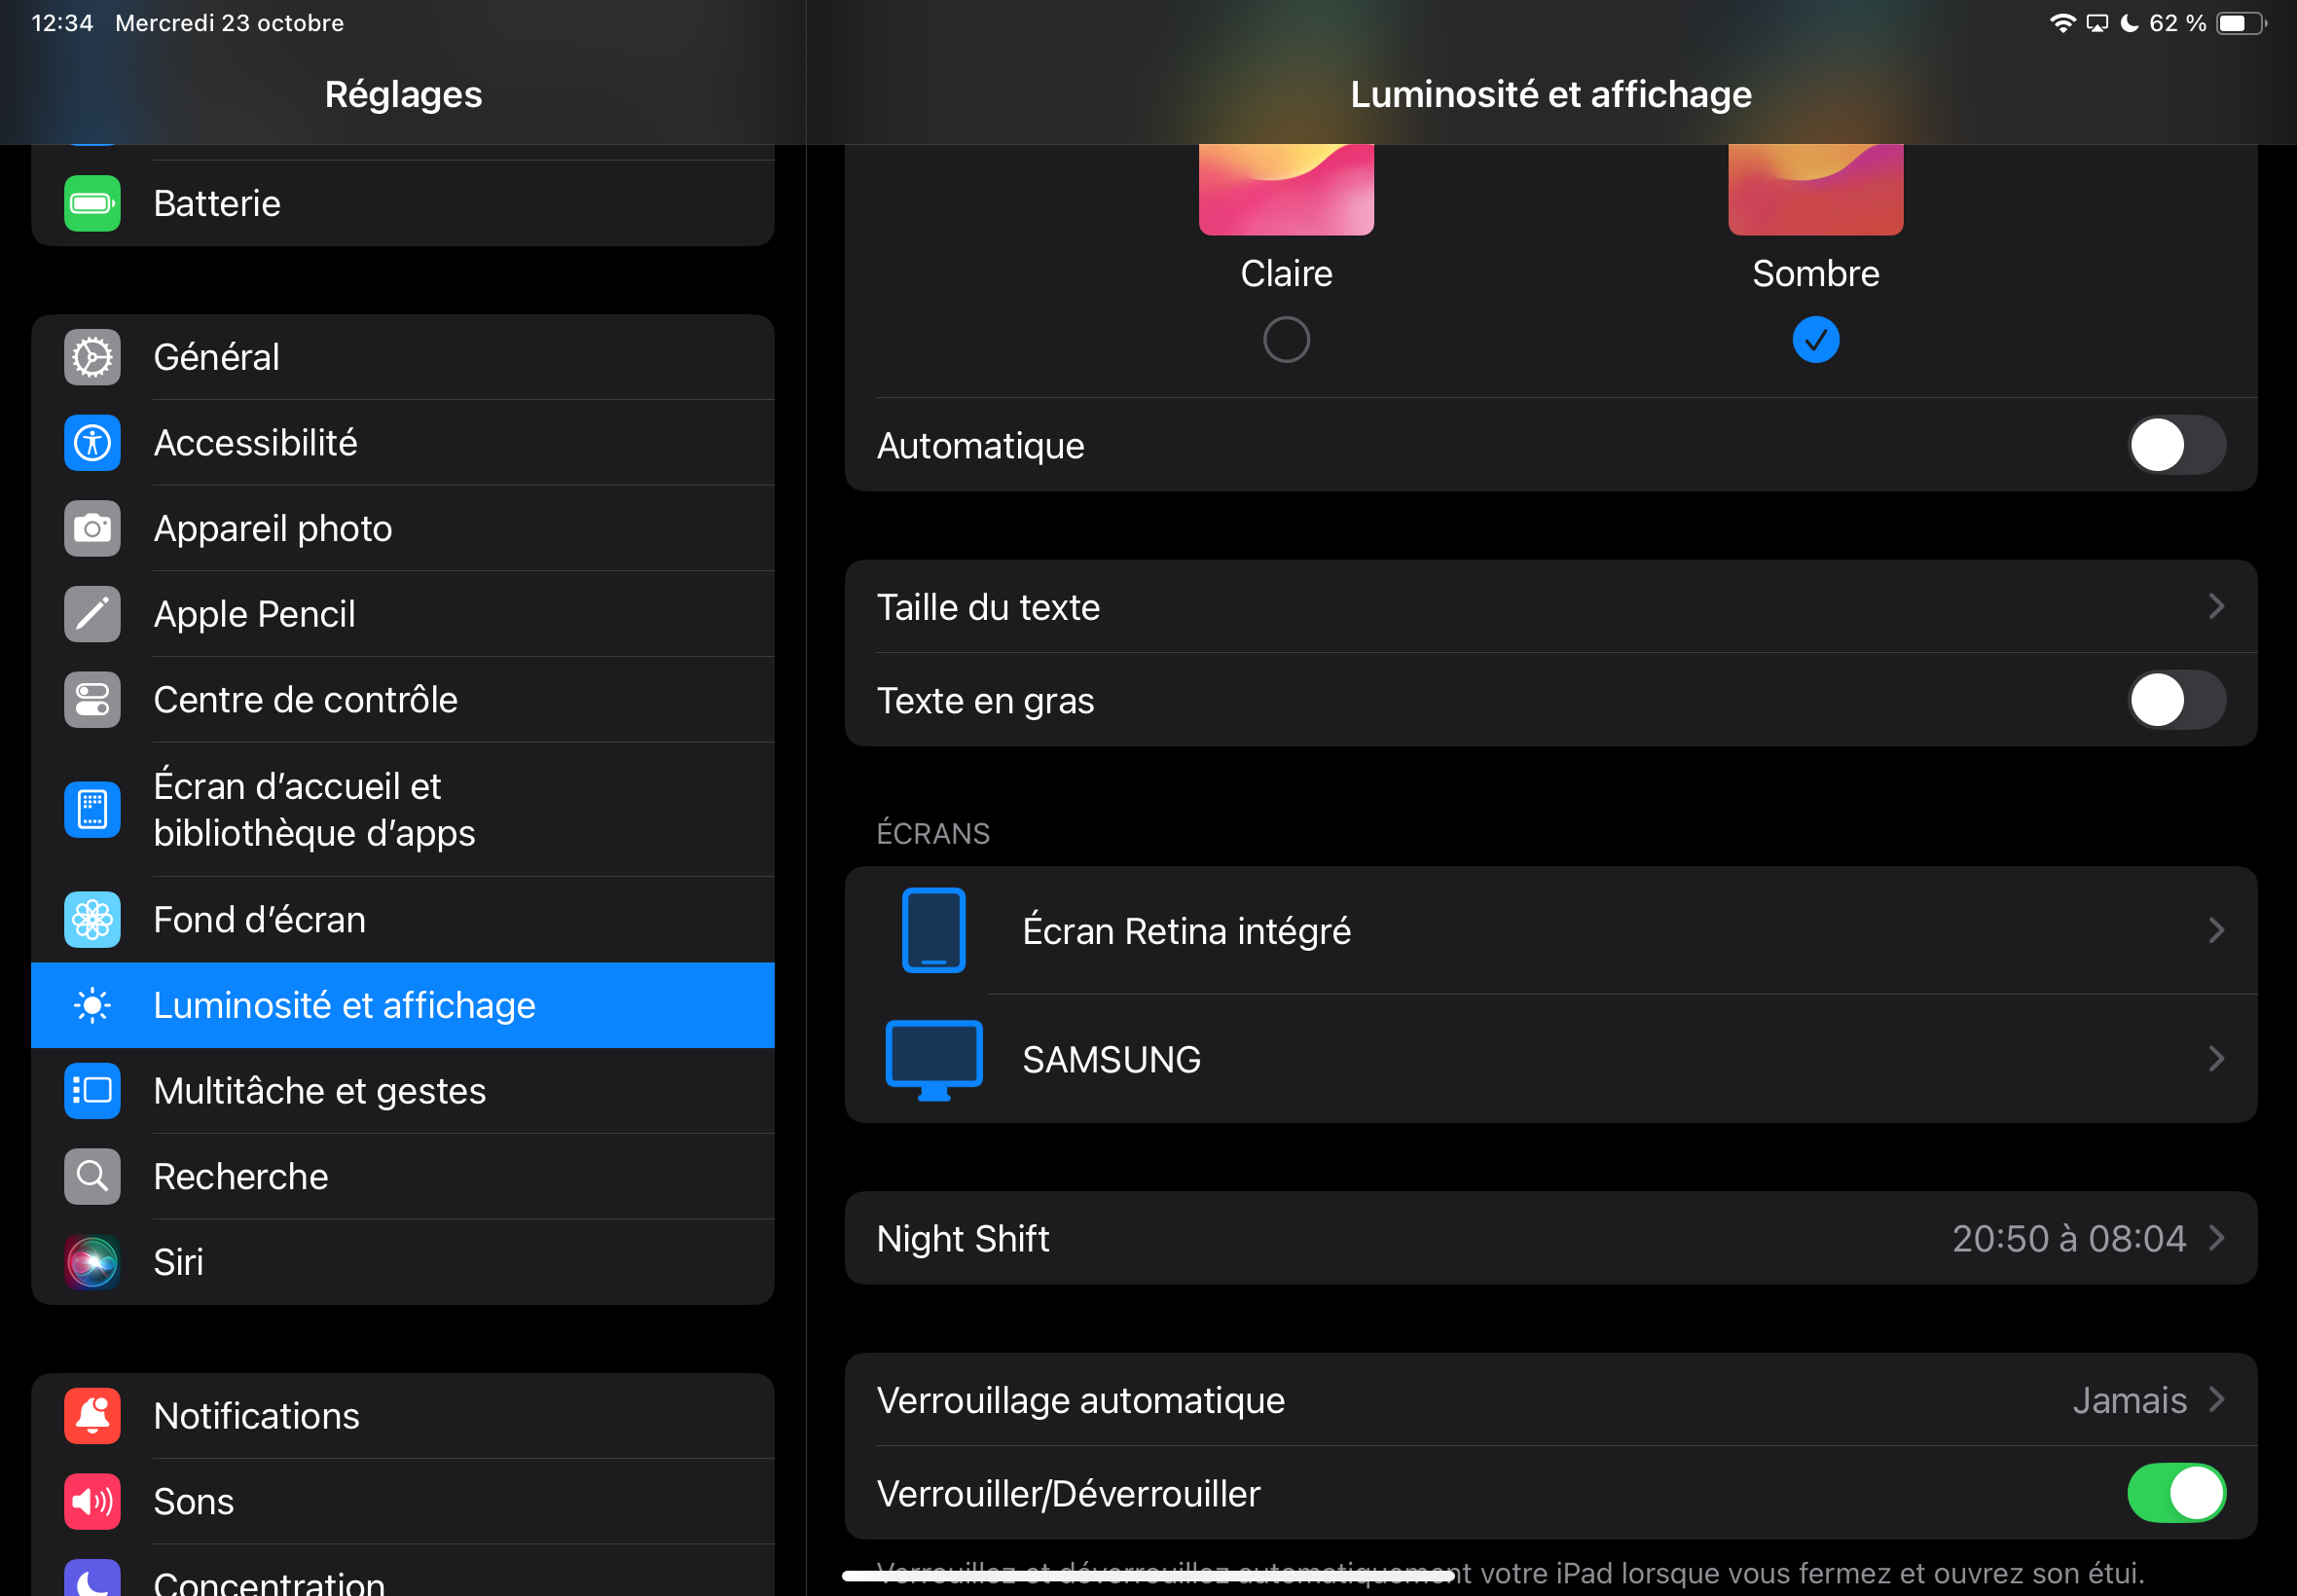2297x1596 pixels.
Task: Tap the Accessibilité icon in sidebar
Action: 92,443
